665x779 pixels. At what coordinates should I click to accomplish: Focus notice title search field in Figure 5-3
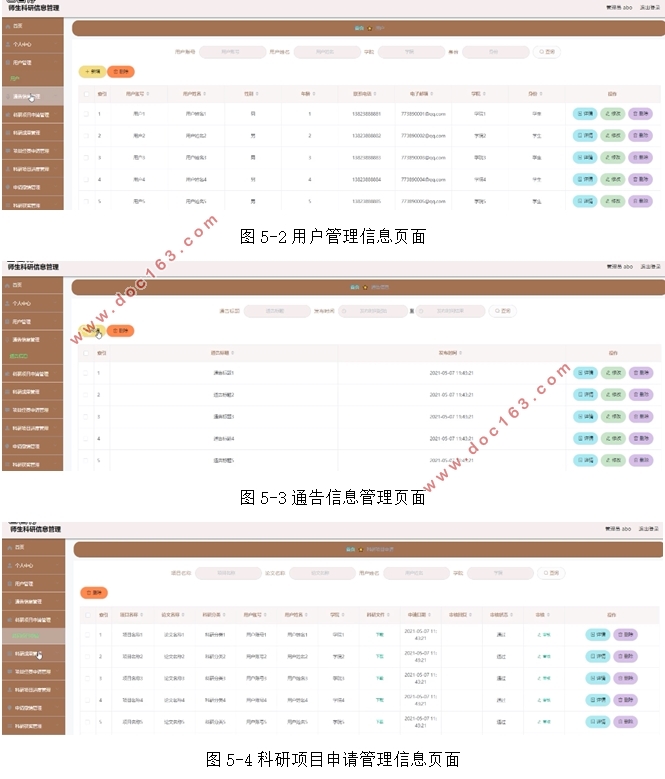point(277,311)
